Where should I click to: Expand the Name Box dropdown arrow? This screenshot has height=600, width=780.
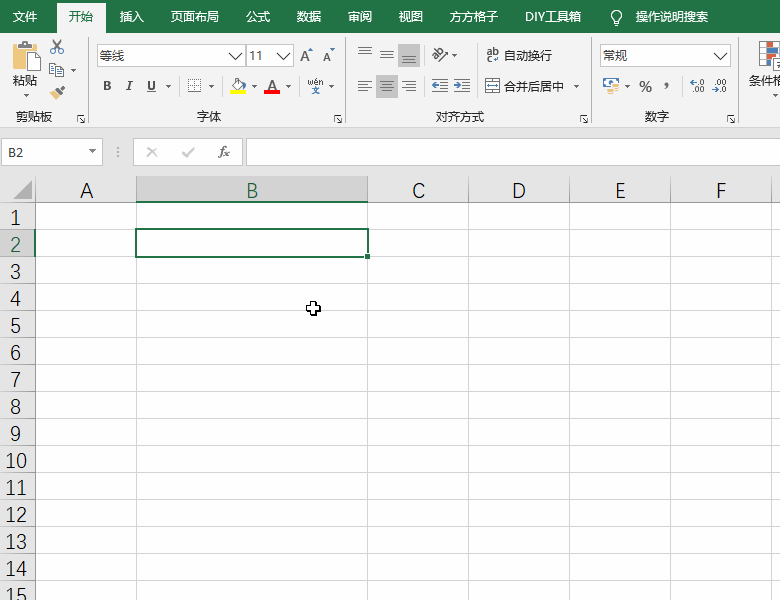click(93, 151)
